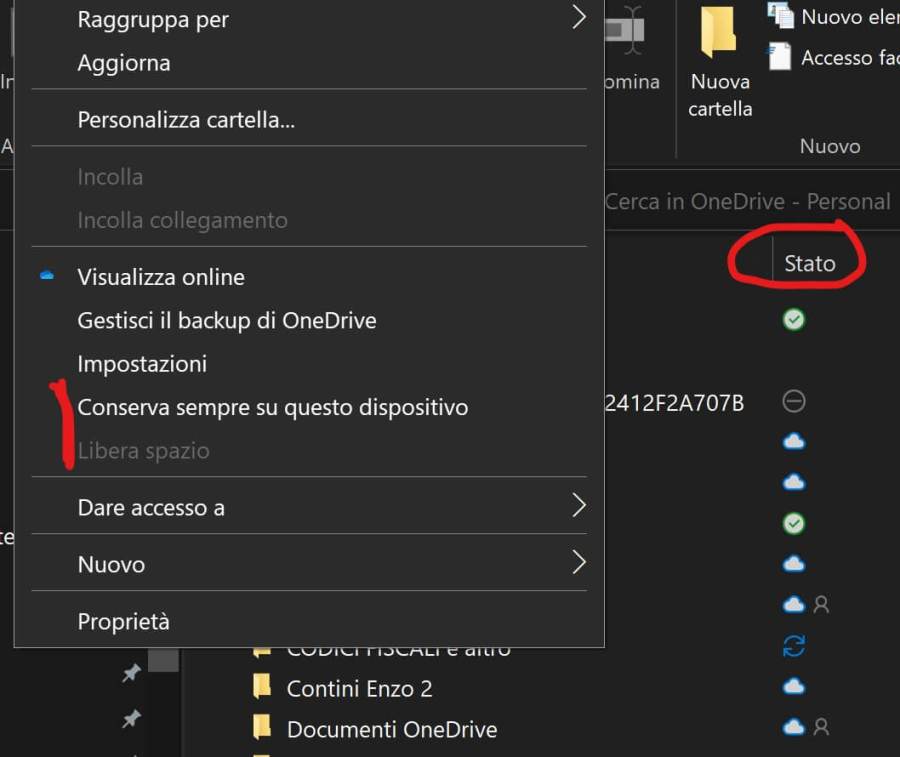The width and height of the screenshot is (900, 757).
Task: Click the Nuova cartella folder icon
Action: (x=719, y=34)
